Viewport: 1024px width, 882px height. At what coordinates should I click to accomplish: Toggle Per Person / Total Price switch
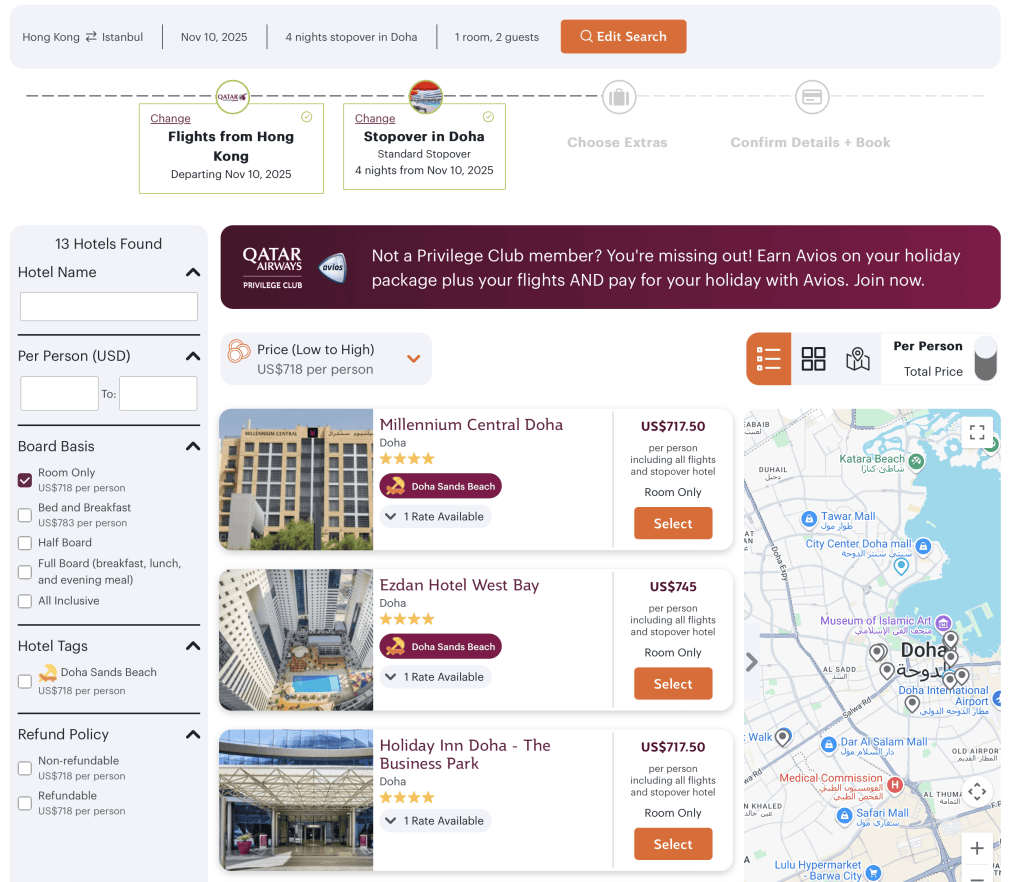[985, 359]
